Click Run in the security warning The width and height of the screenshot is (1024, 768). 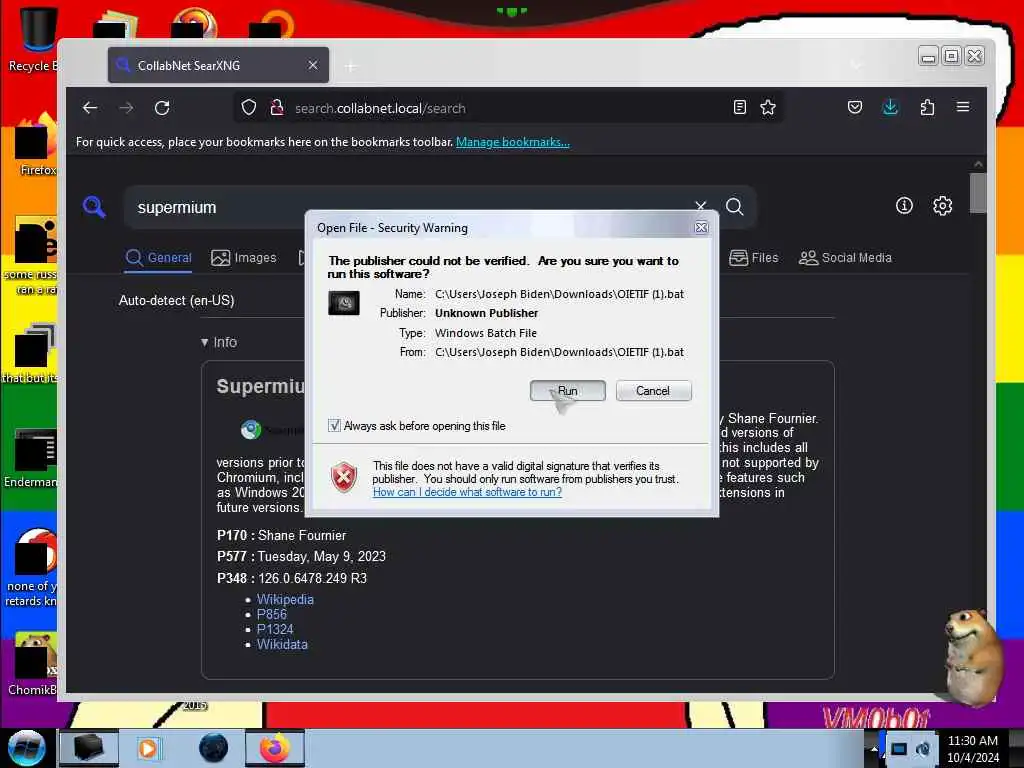[568, 391]
